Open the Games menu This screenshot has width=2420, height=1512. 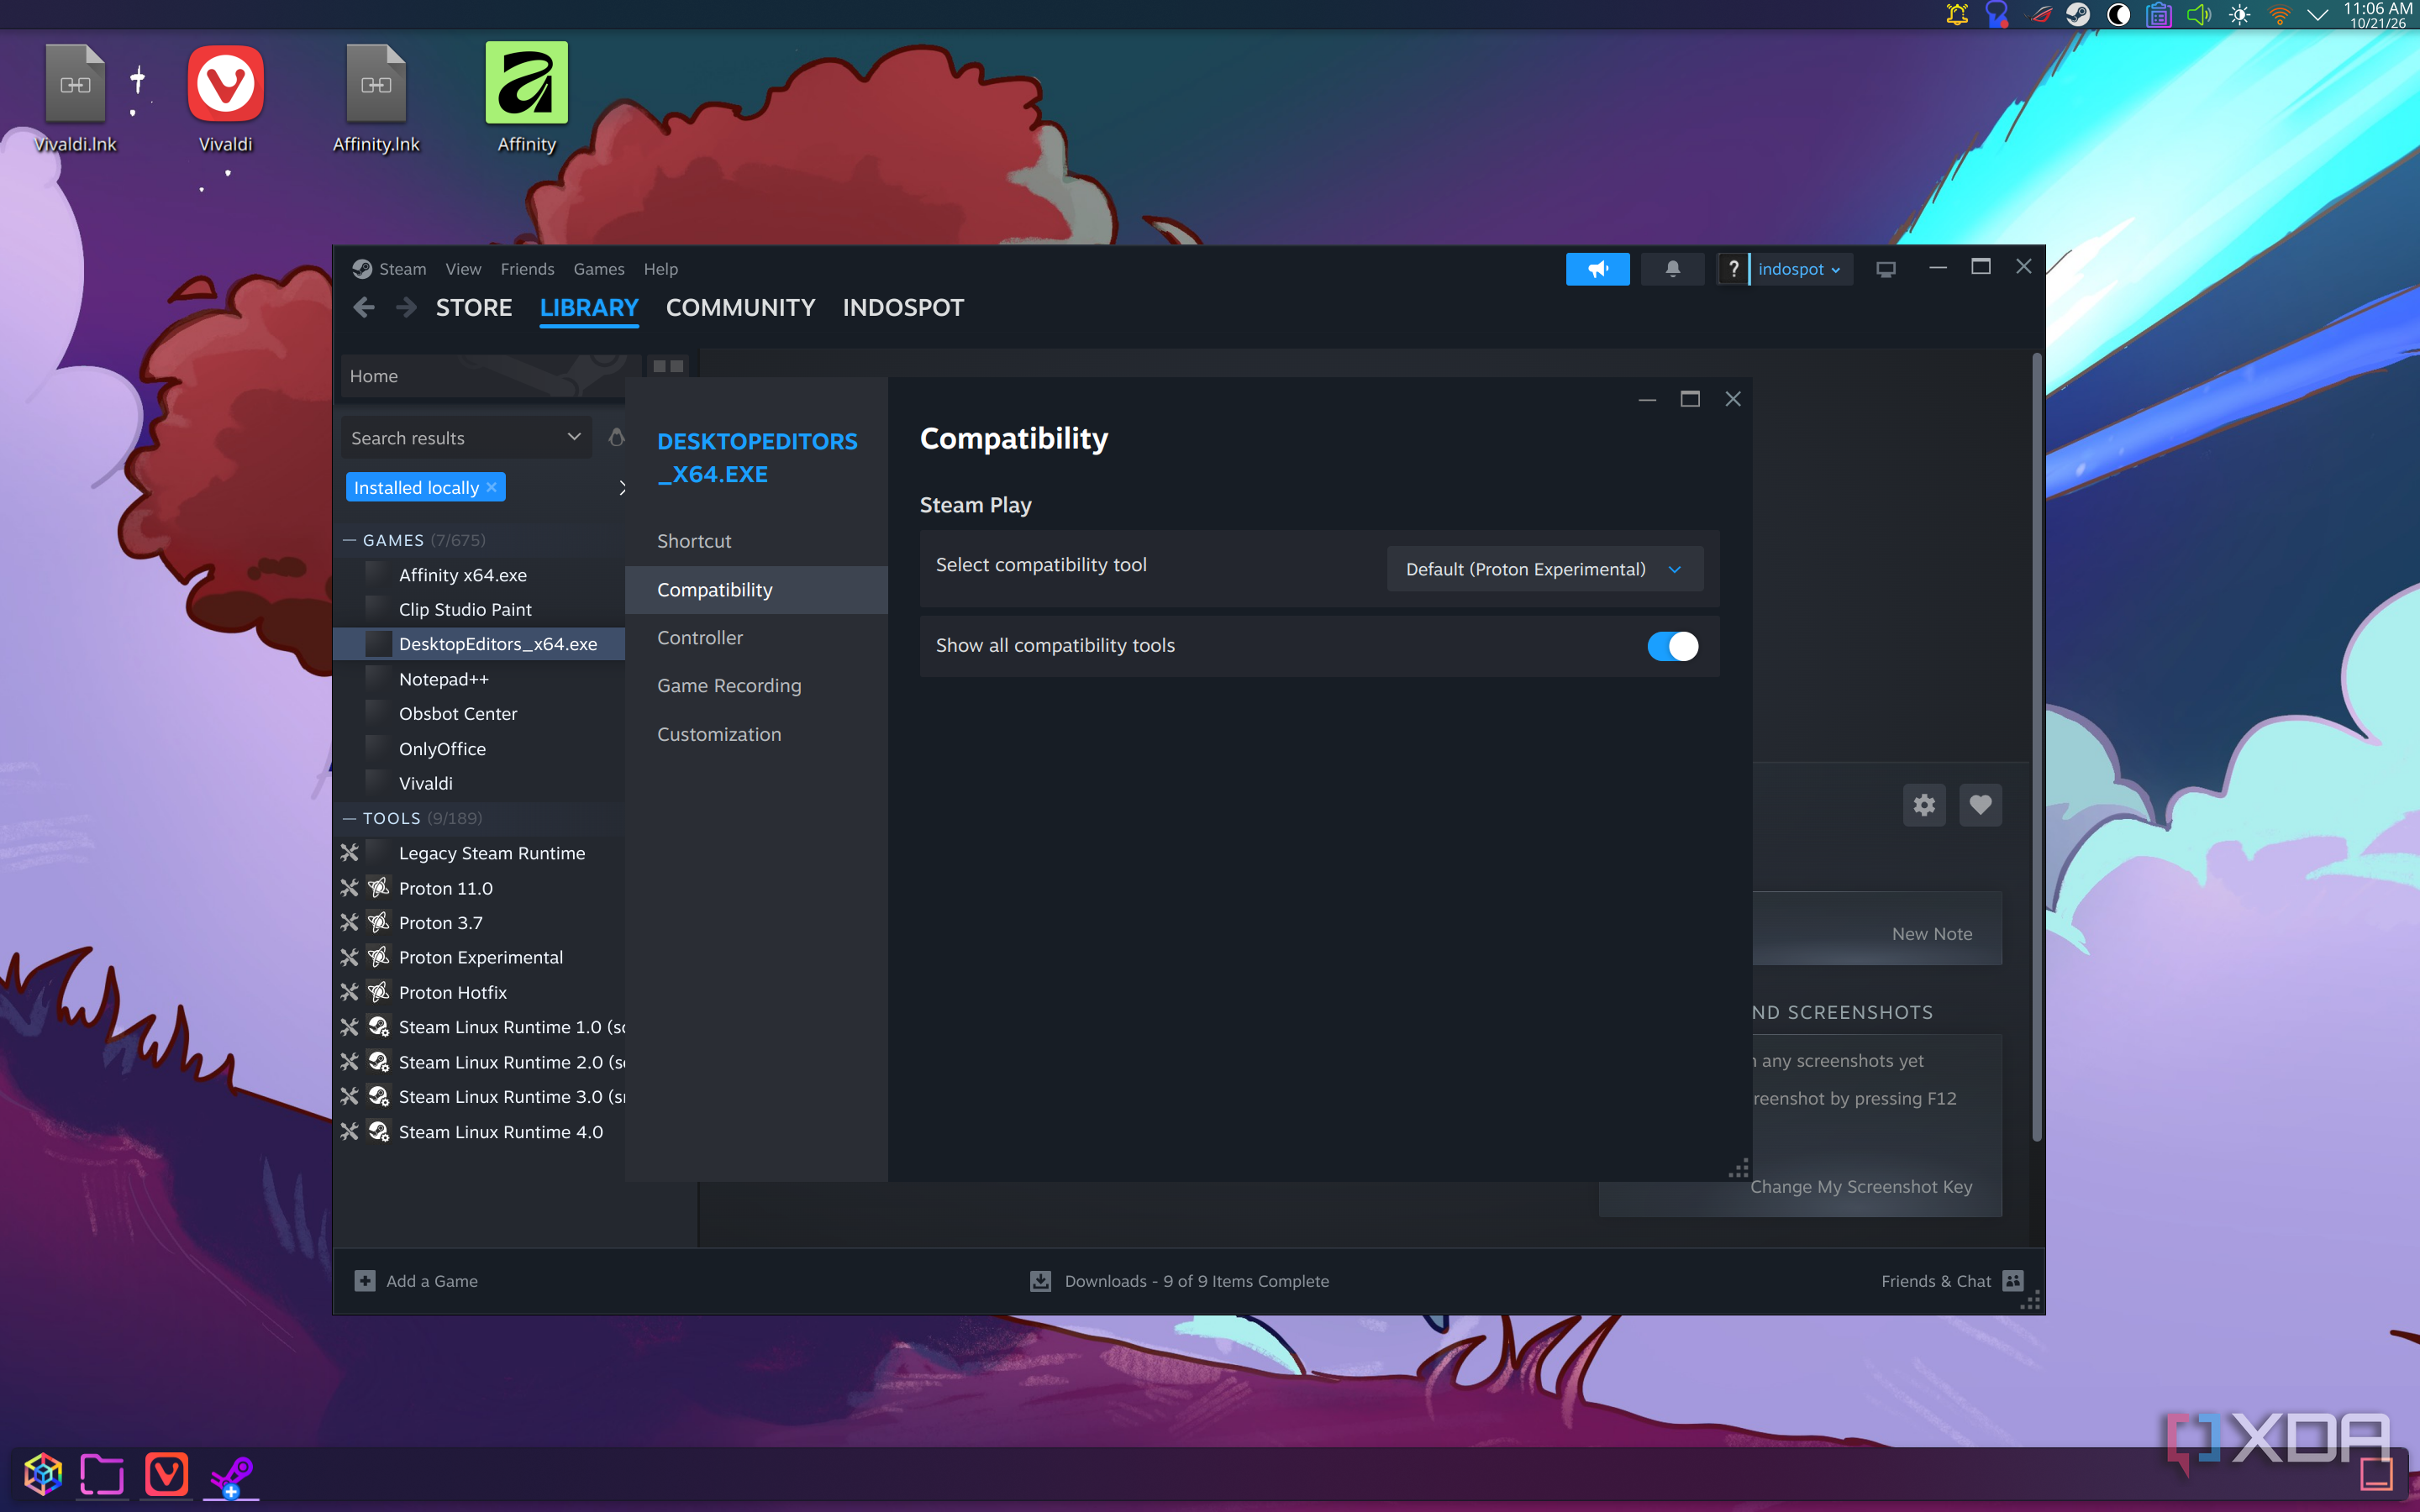coord(598,269)
